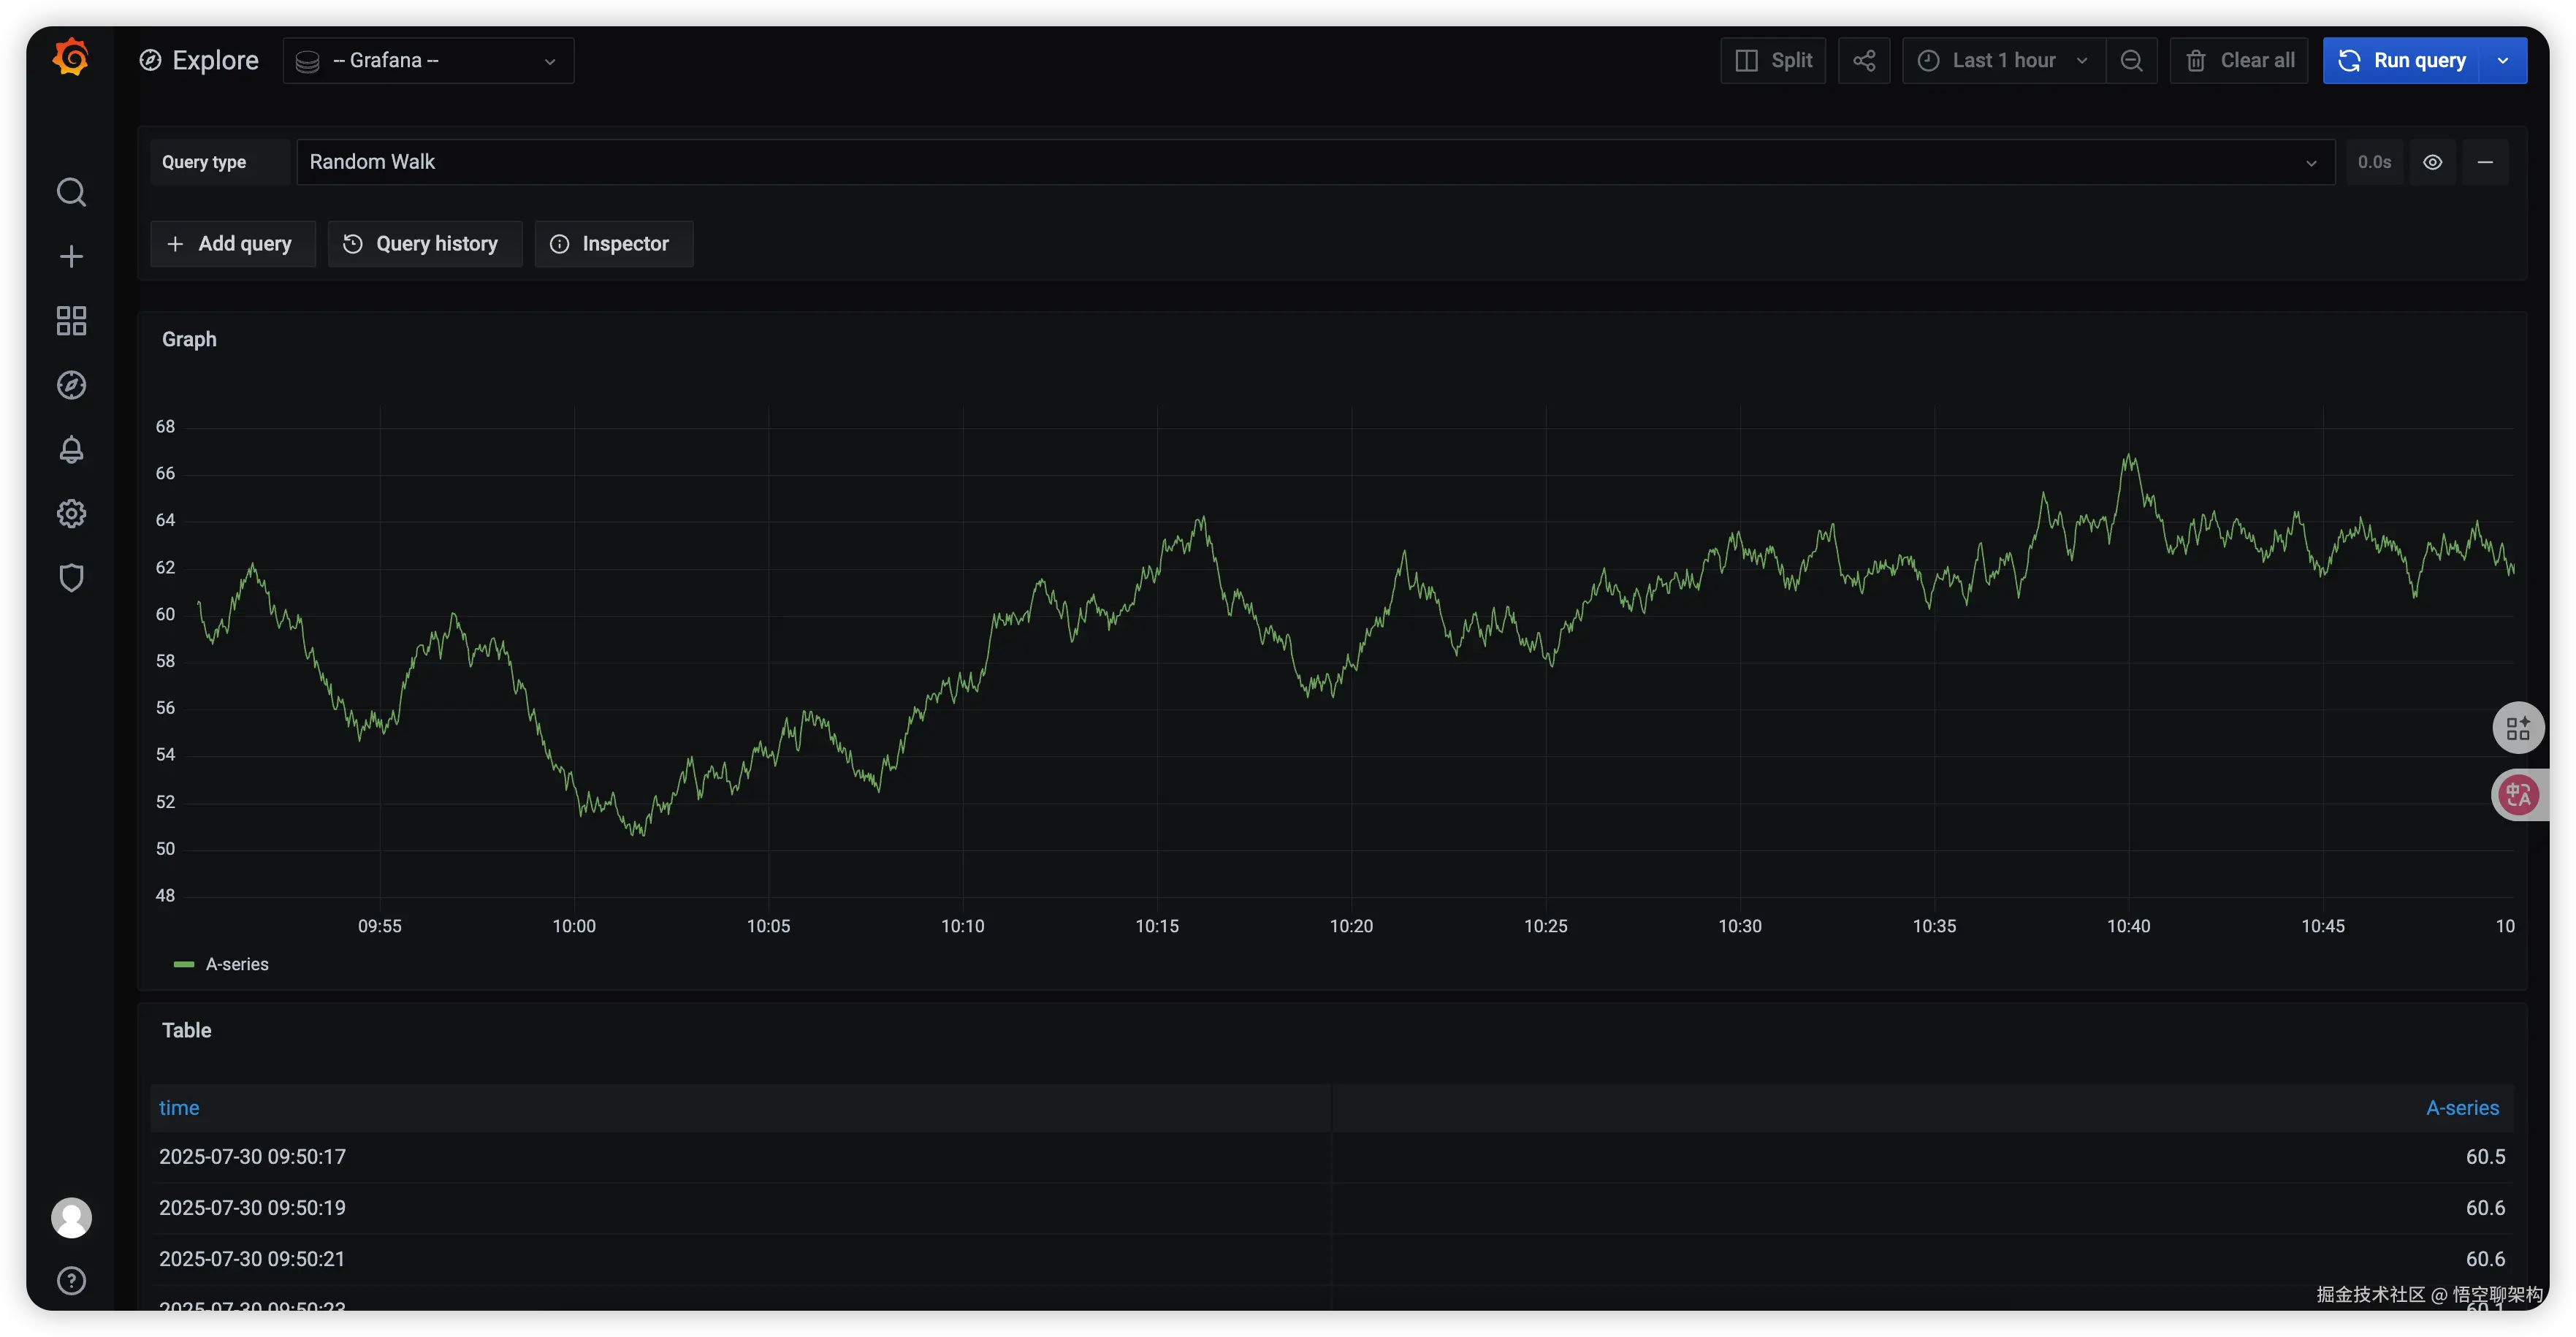The width and height of the screenshot is (2576, 1337).
Task: Open the sidebar search icon
Action: 71,192
